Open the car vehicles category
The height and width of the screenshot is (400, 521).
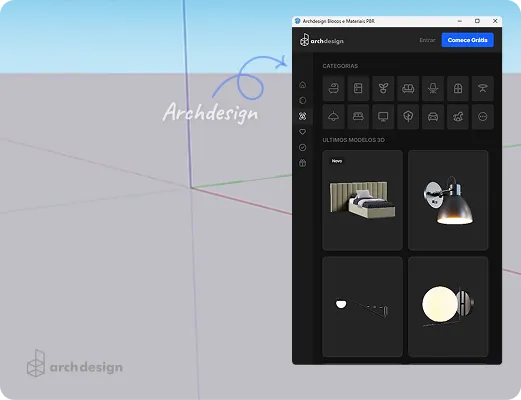(x=433, y=117)
